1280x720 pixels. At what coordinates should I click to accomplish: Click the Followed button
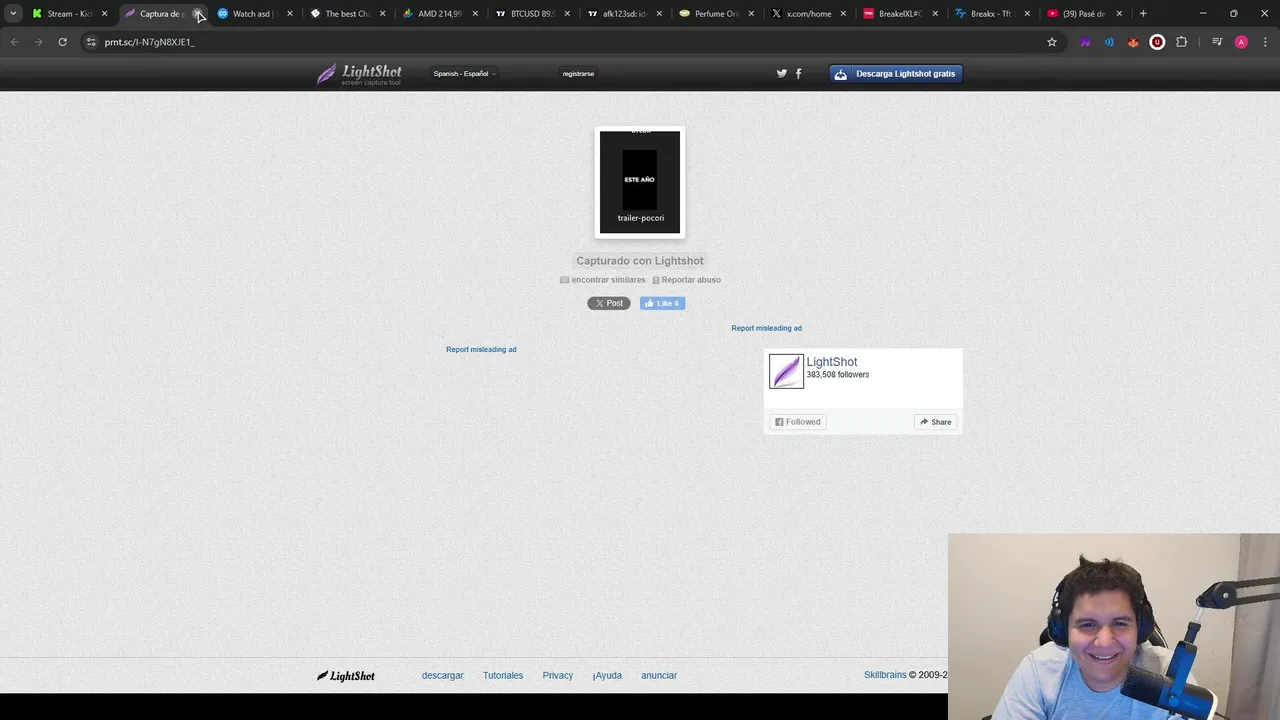pyautogui.click(x=798, y=422)
